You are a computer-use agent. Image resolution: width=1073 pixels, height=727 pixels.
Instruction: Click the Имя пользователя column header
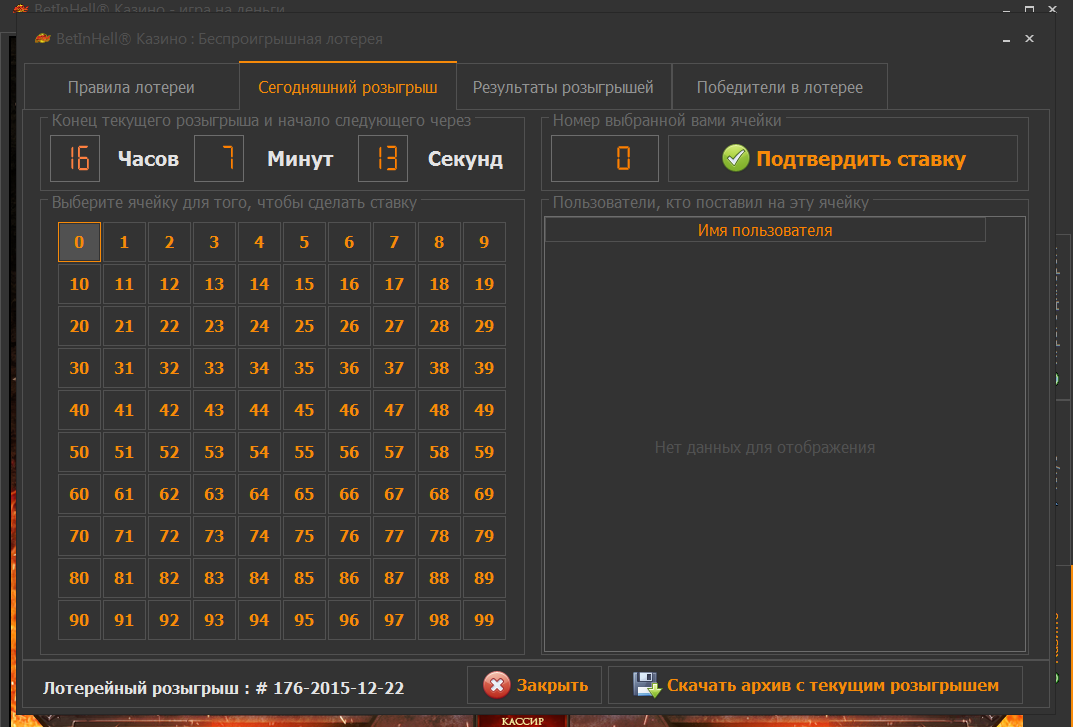pos(764,230)
